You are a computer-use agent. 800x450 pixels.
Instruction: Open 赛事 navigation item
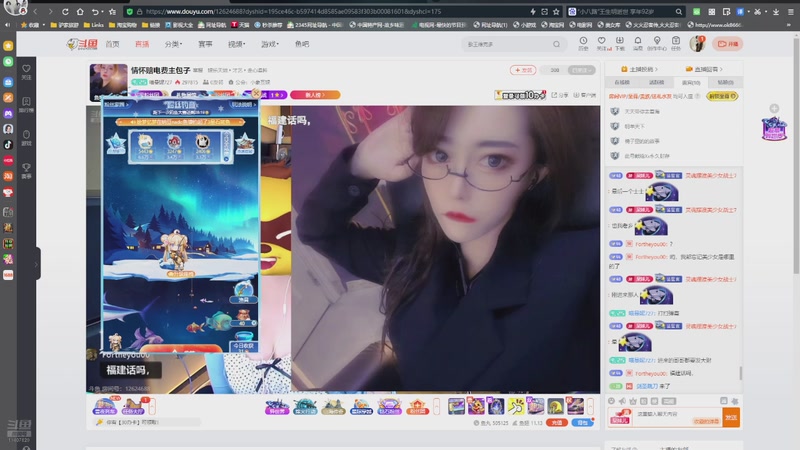pyautogui.click(x=205, y=44)
